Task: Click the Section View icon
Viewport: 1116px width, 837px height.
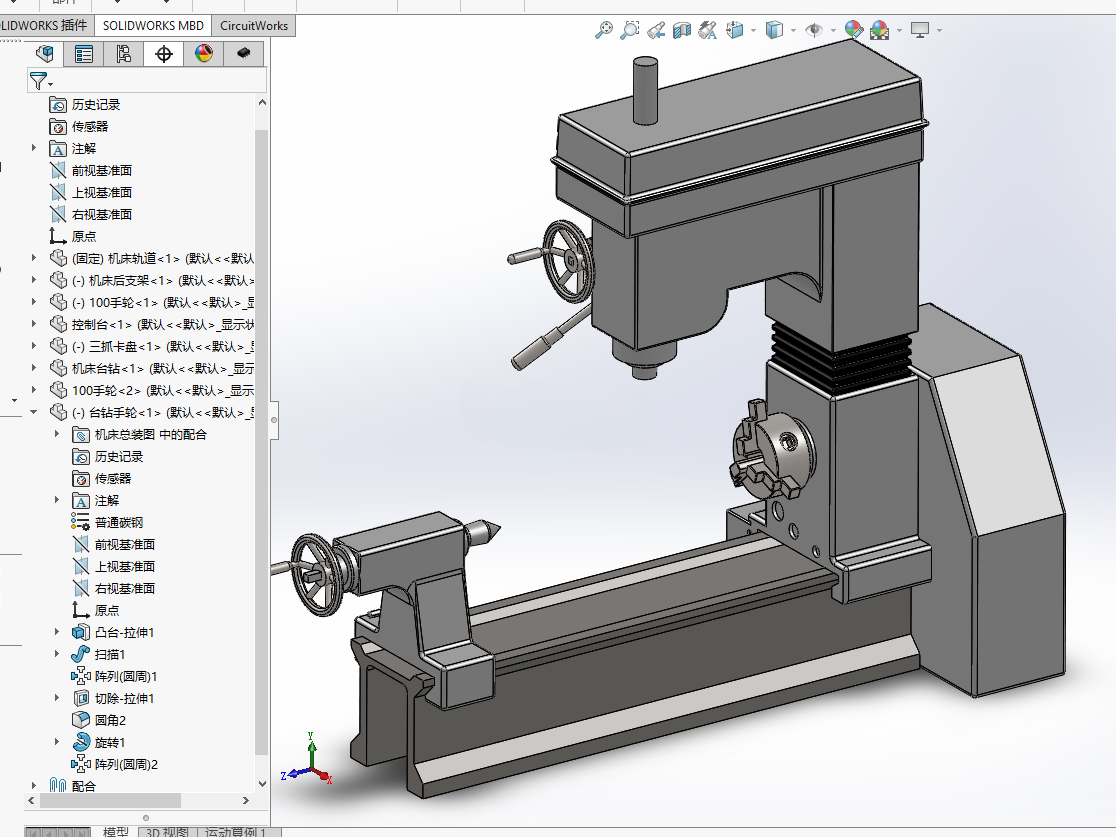Action: (x=682, y=30)
